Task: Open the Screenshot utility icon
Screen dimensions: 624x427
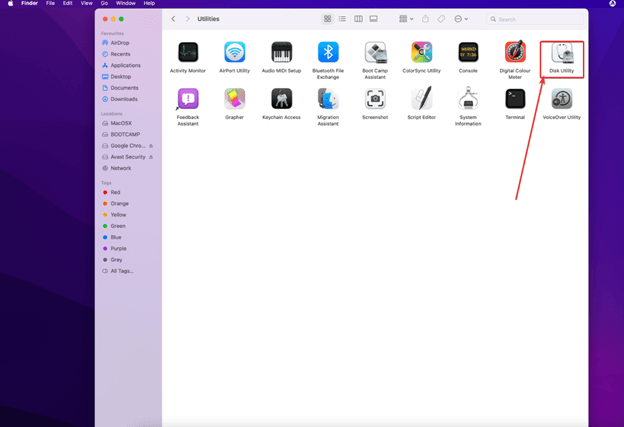Action: click(375, 99)
